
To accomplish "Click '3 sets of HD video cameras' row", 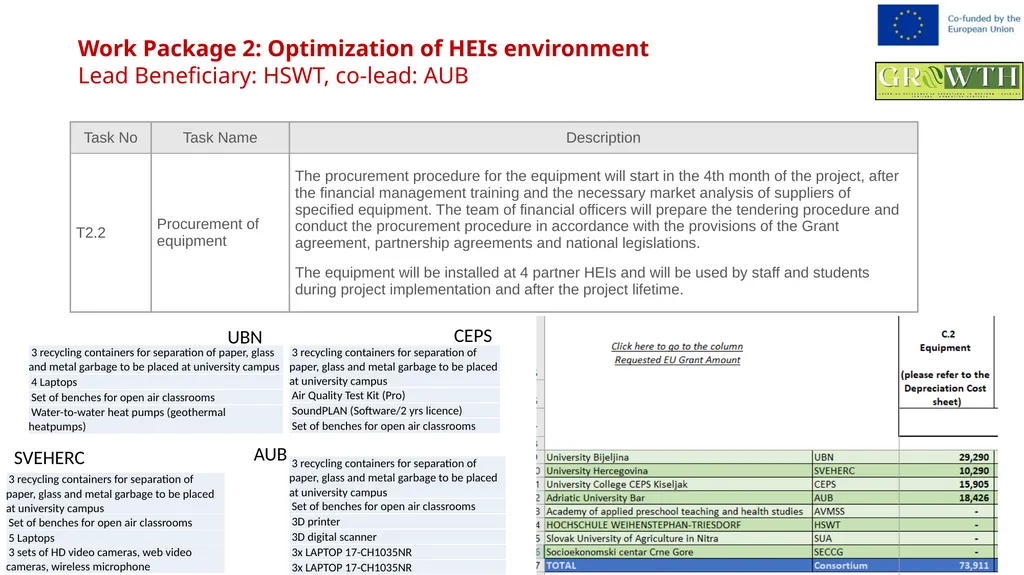I will 116,559.
